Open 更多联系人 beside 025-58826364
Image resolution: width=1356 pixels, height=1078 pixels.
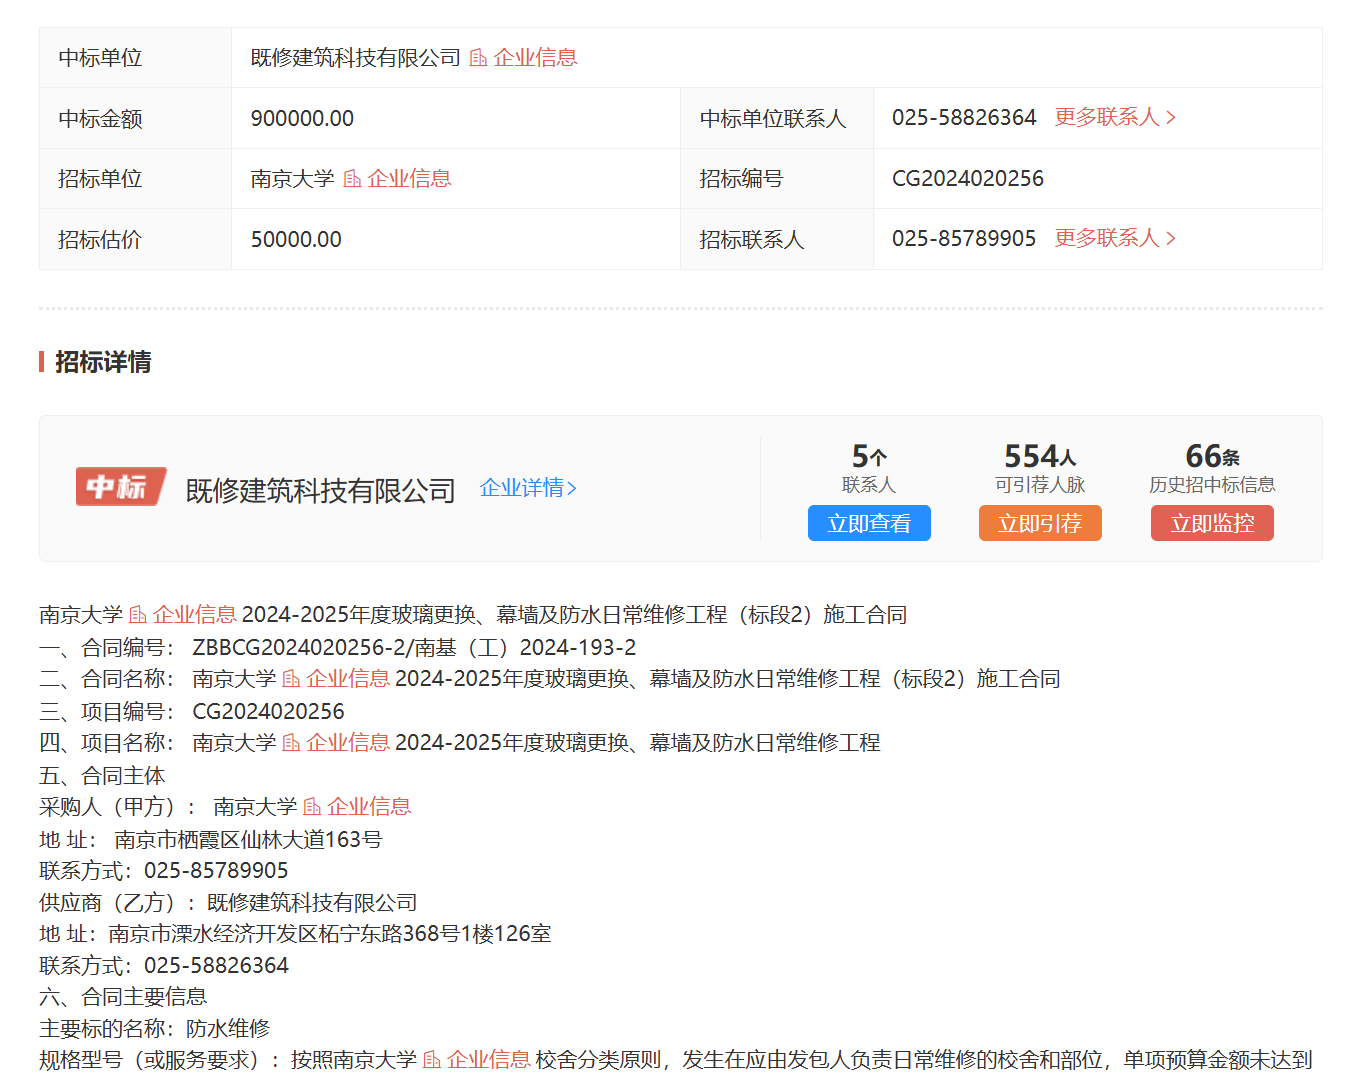tap(1107, 118)
